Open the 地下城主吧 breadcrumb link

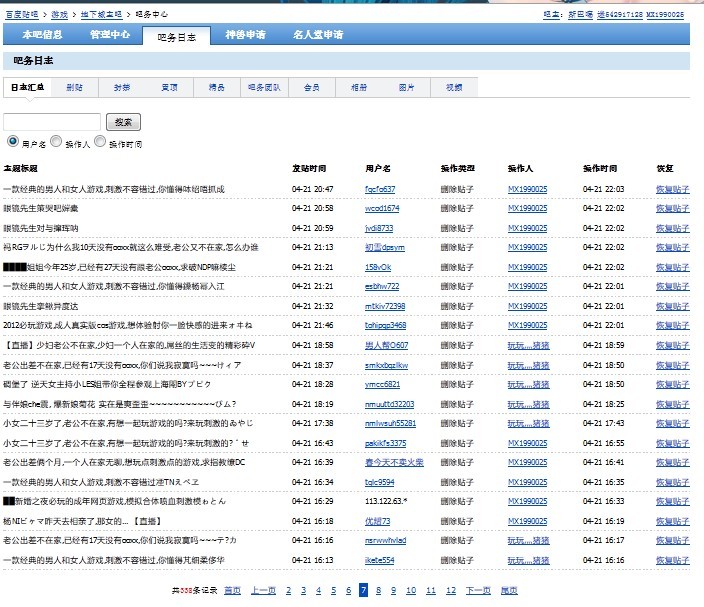[x=101, y=14]
